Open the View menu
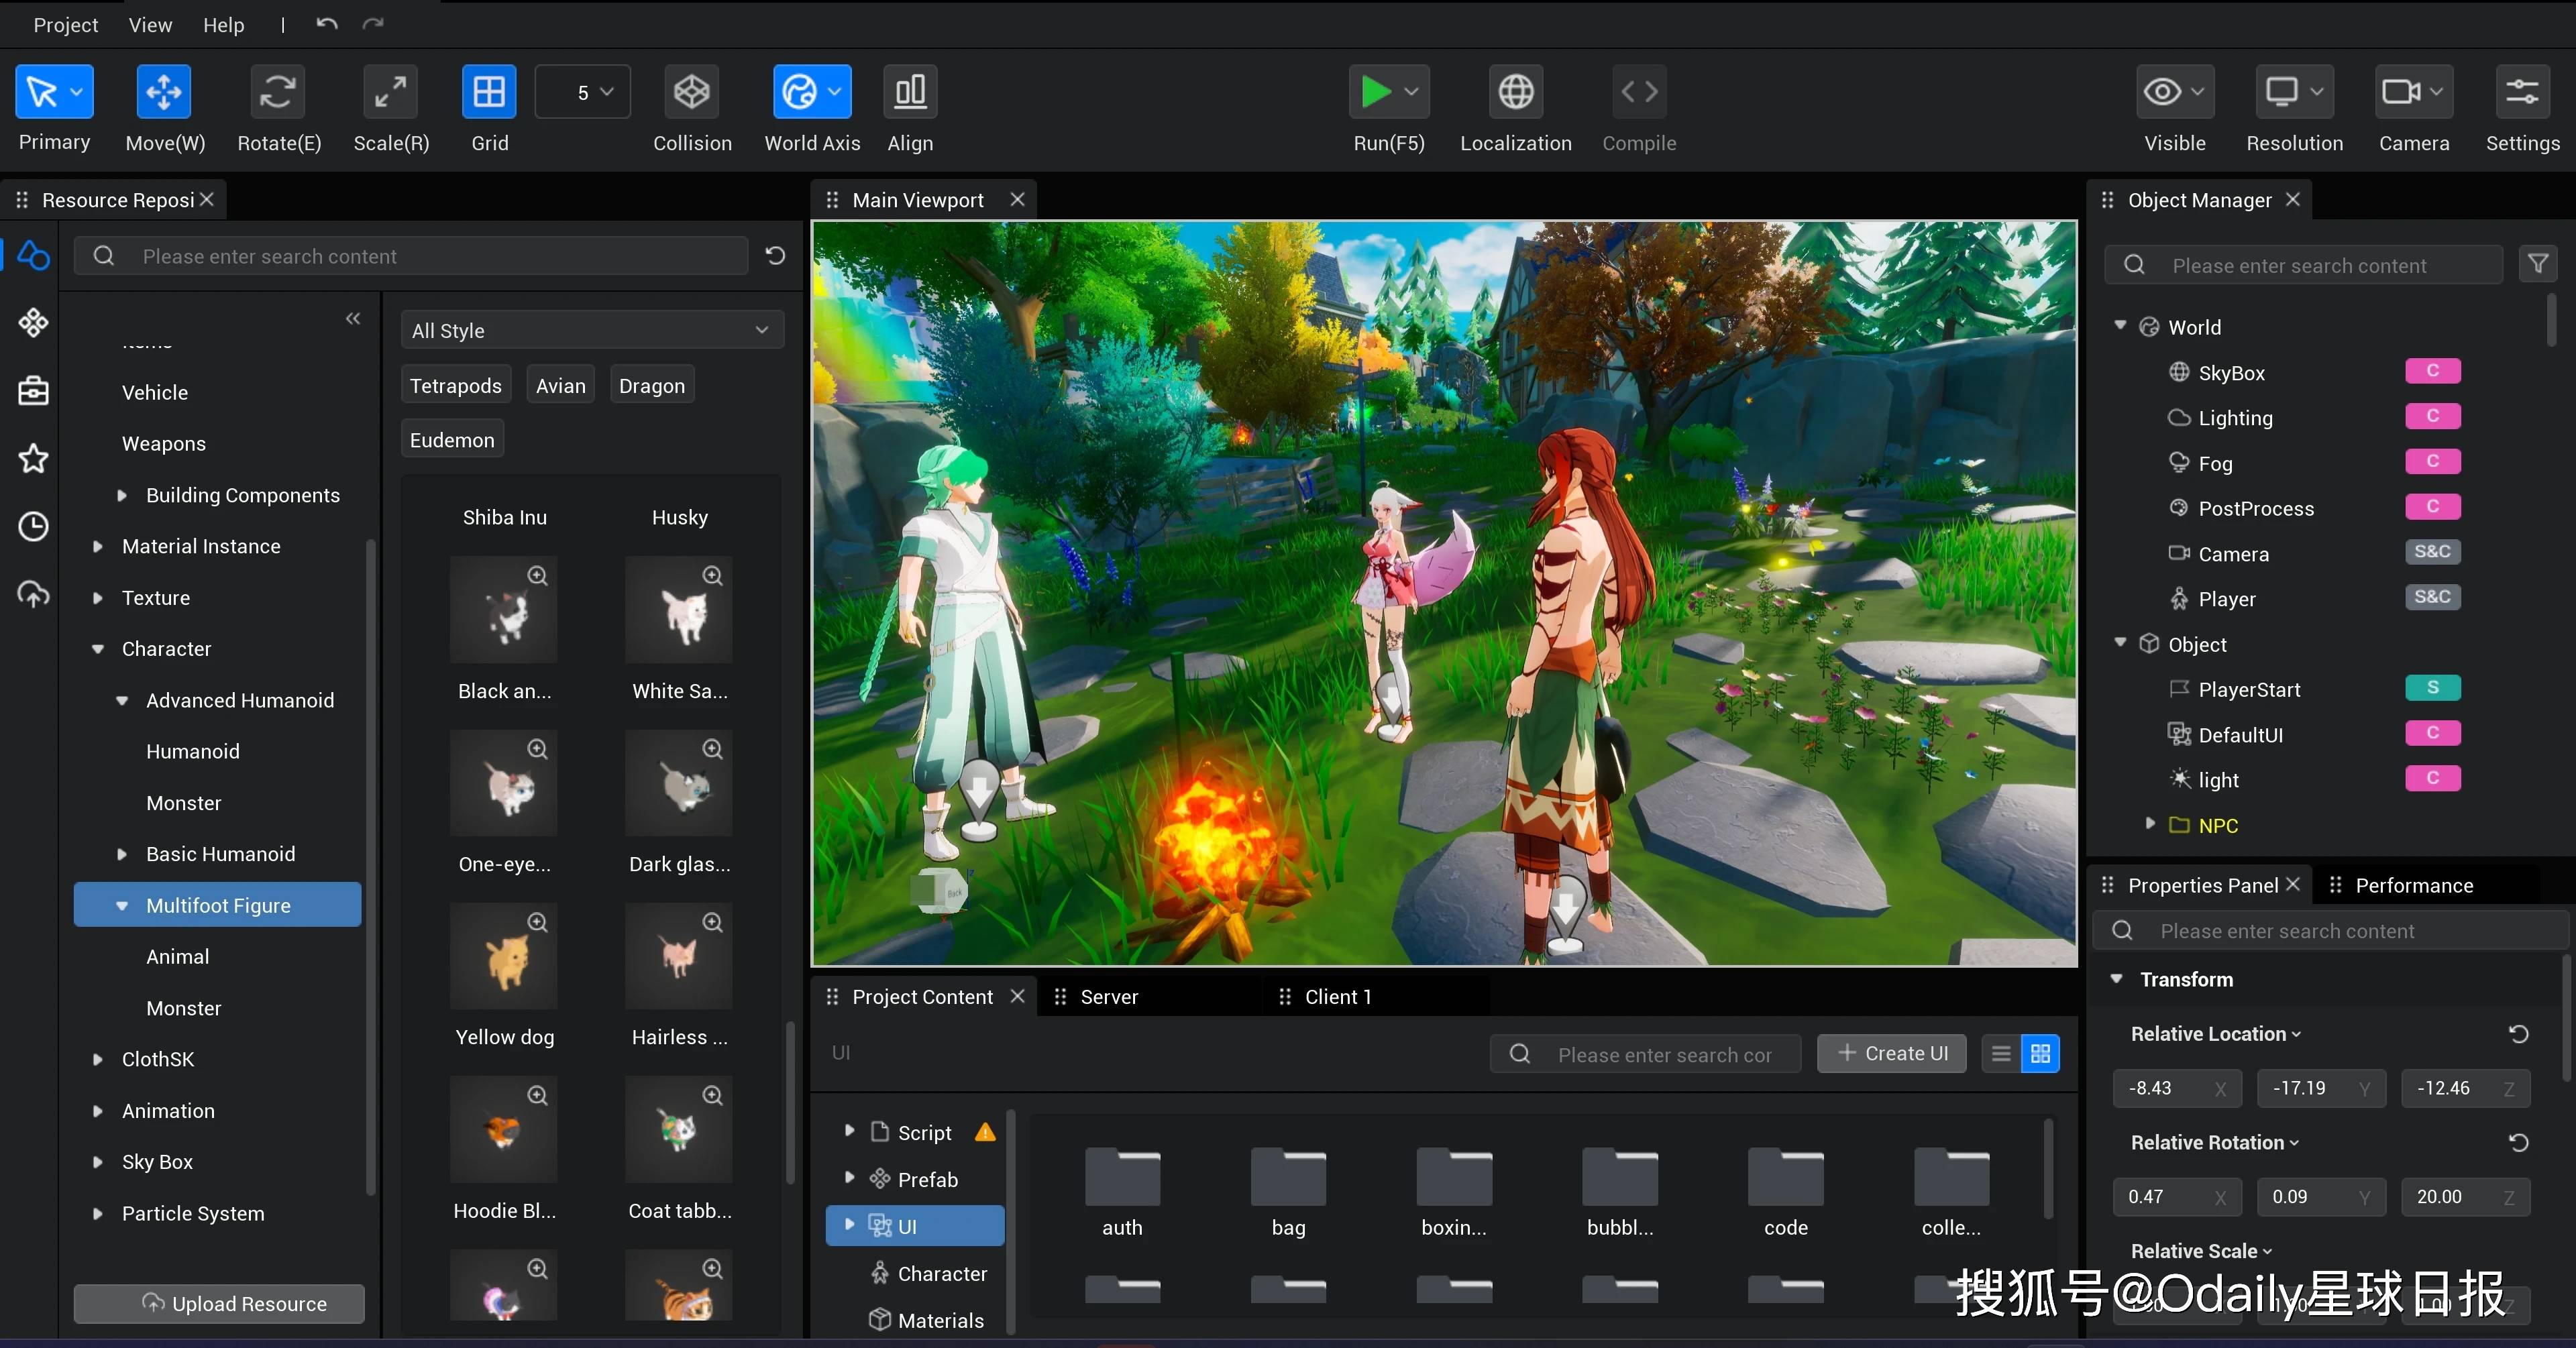 [x=150, y=25]
